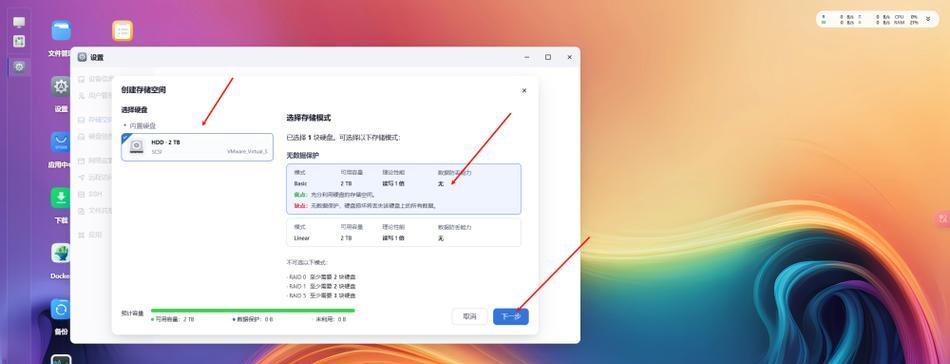950x364 pixels.
Task: Click the 取消 cancel button
Action: [470, 316]
